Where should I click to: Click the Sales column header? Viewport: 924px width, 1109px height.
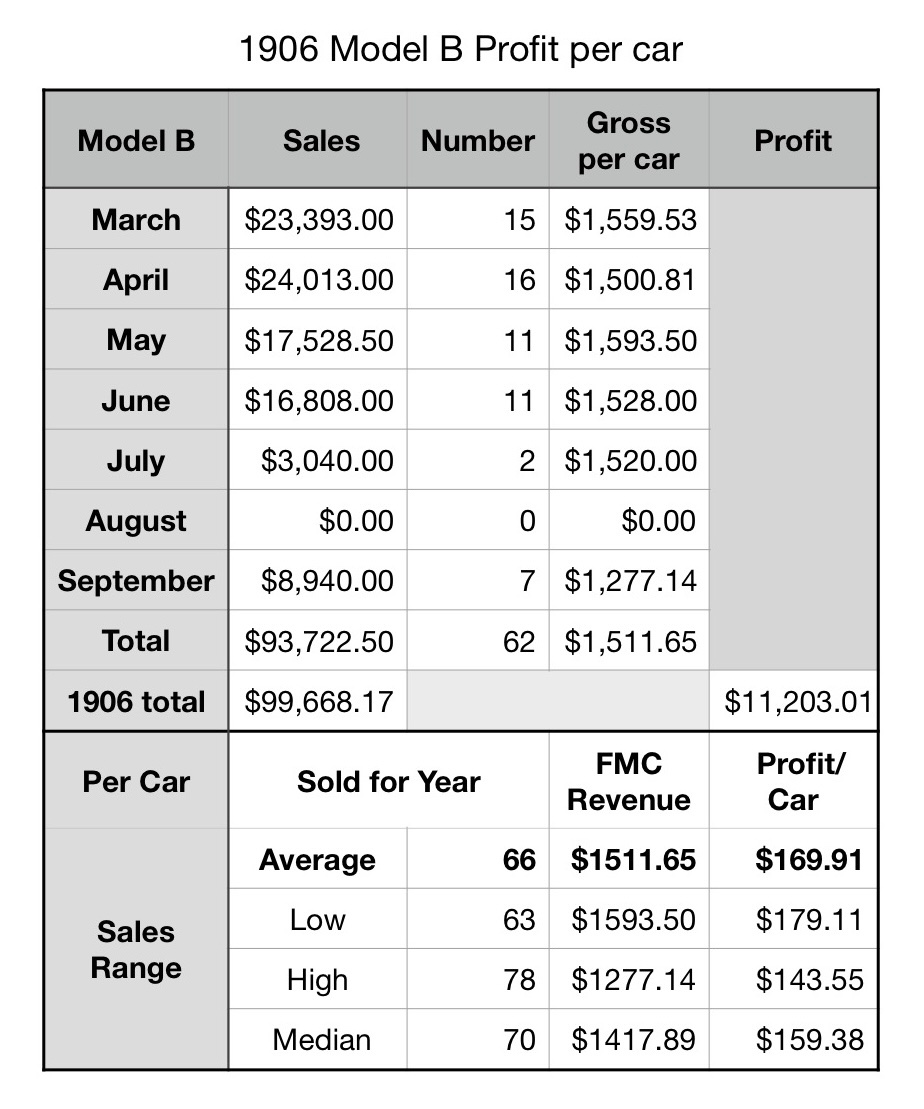click(x=320, y=140)
